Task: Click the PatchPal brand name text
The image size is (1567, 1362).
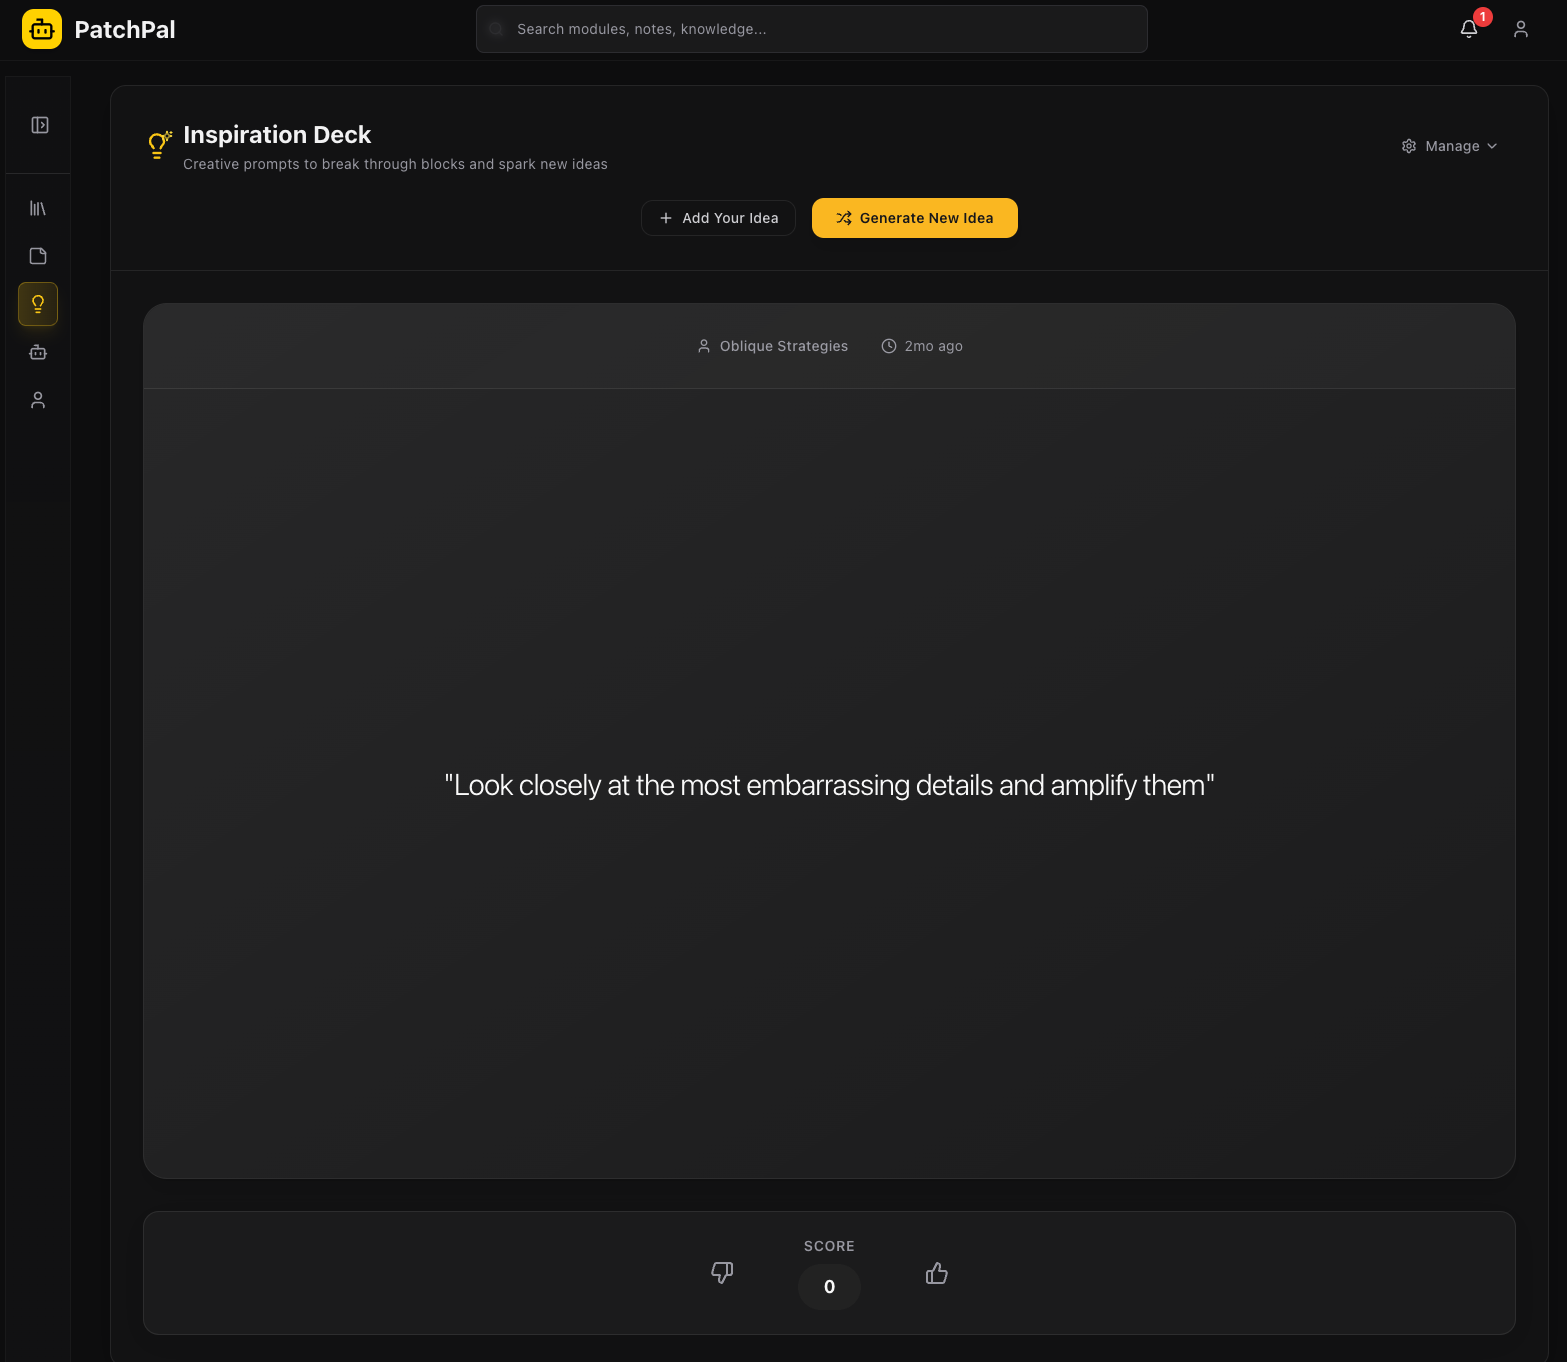Action: coord(125,30)
